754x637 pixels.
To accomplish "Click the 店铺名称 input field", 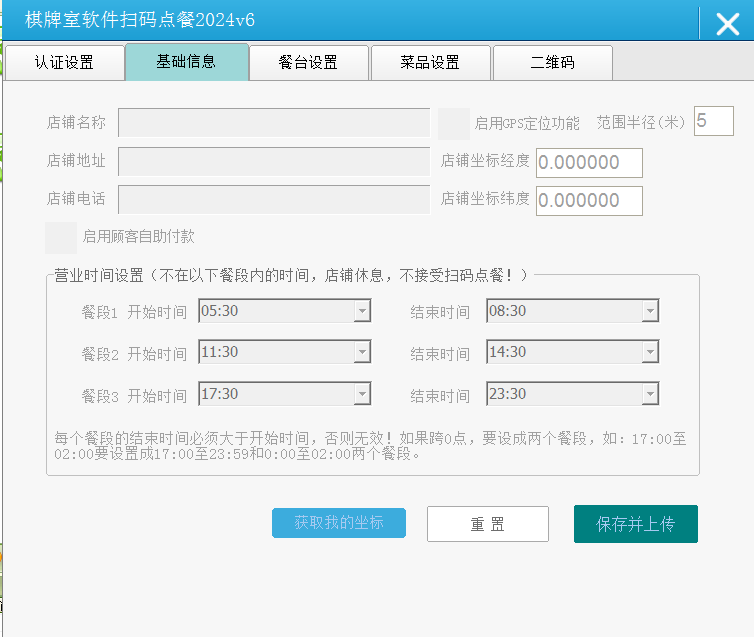I will [x=274, y=123].
